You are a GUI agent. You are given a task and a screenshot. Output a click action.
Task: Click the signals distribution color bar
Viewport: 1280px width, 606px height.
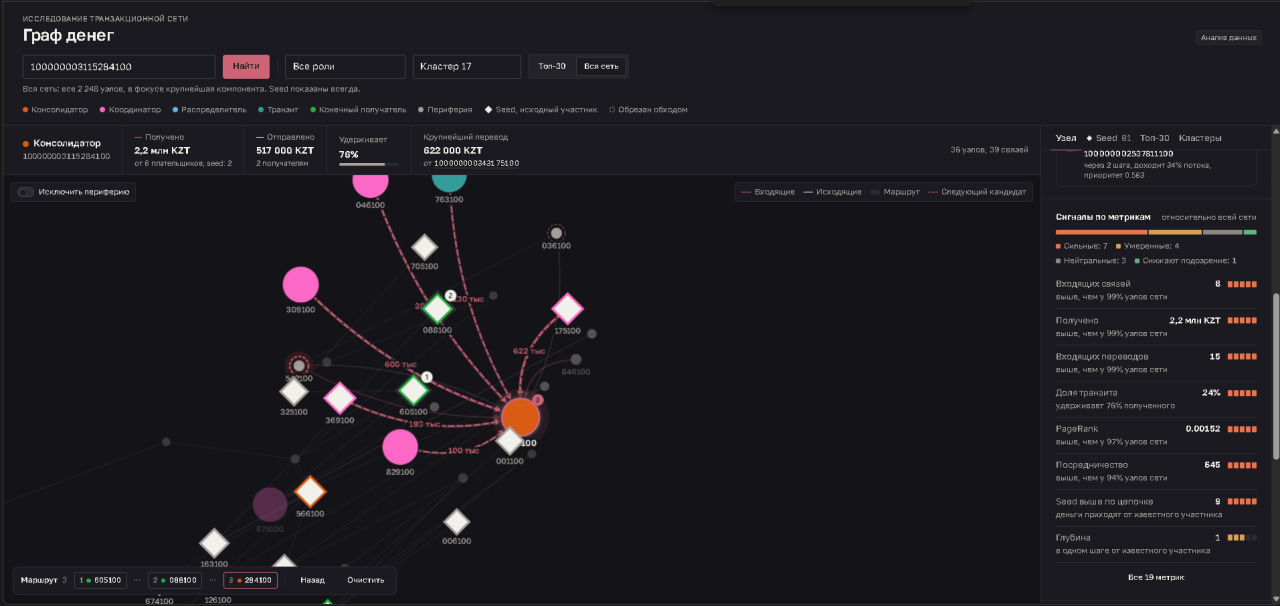(x=1156, y=232)
